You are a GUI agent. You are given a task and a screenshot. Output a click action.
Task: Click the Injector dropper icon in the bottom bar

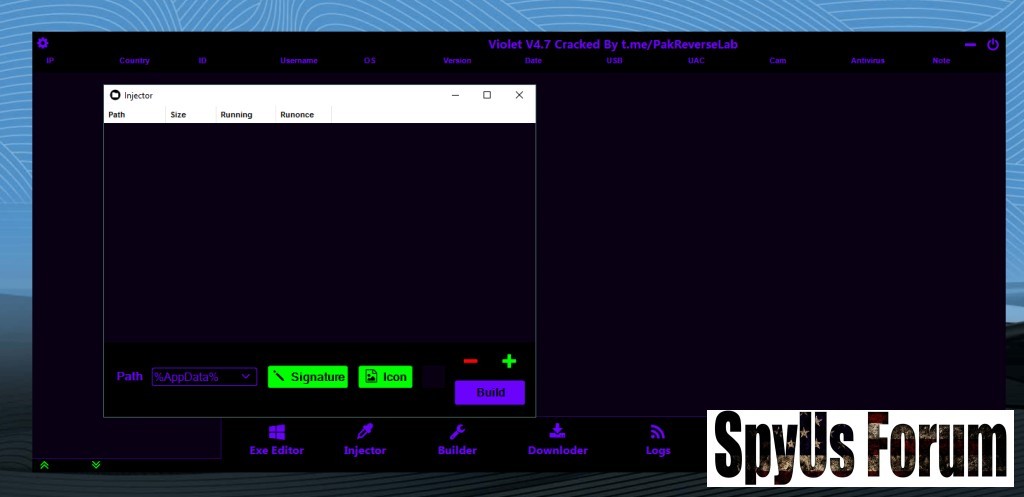[365, 432]
